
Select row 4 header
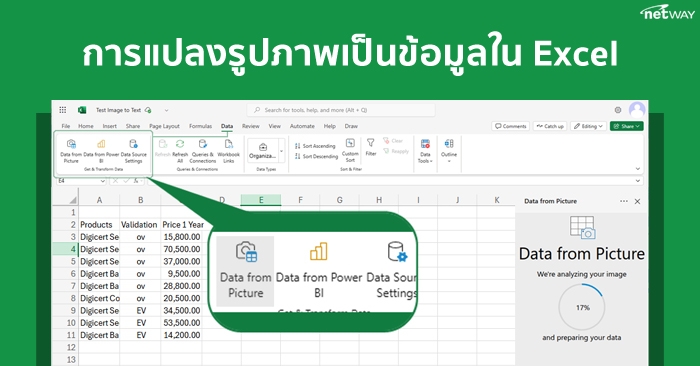[65, 249]
